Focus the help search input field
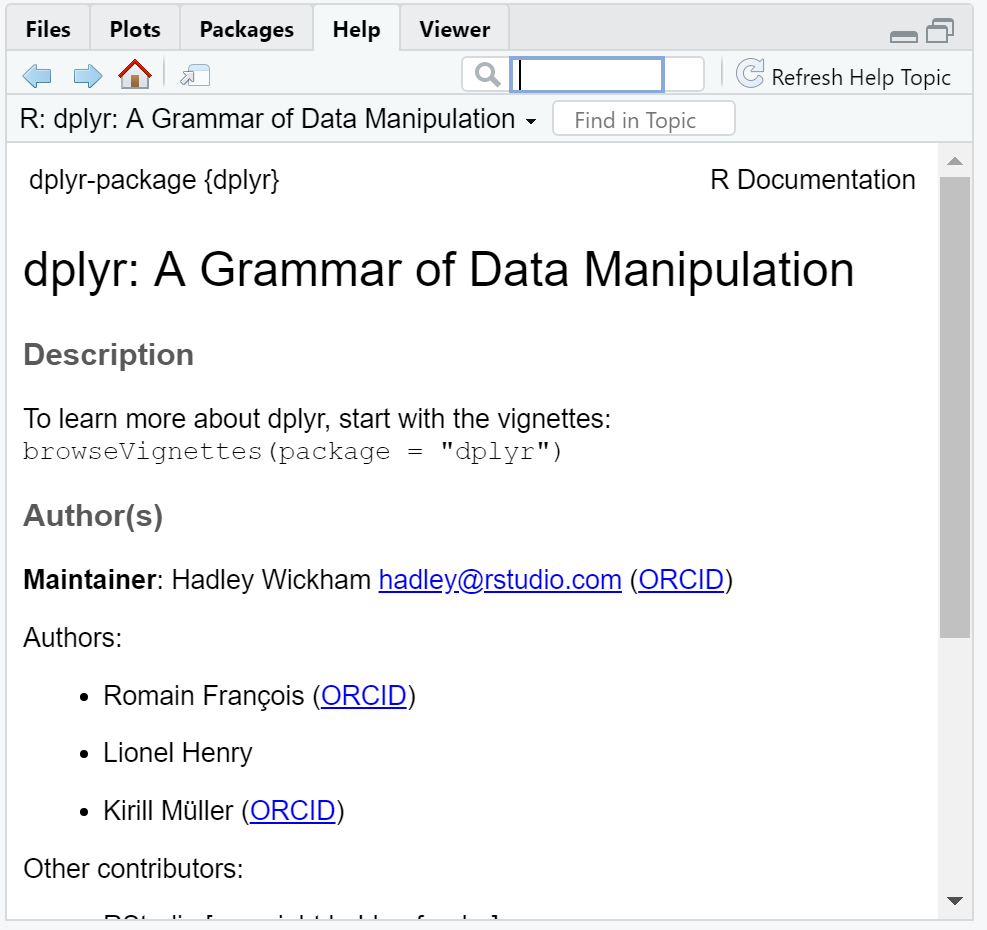 [587, 75]
